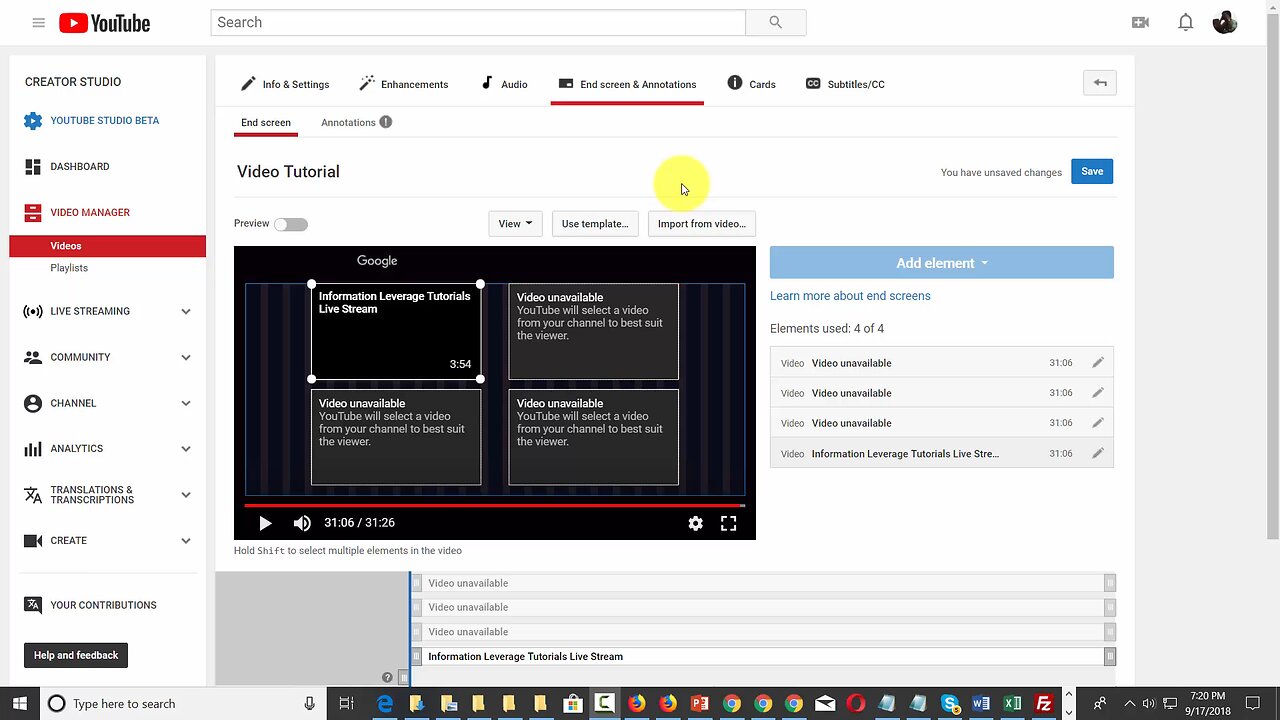Screen dimensions: 1280x720
Task: Expand the Community section
Action: tap(185, 357)
